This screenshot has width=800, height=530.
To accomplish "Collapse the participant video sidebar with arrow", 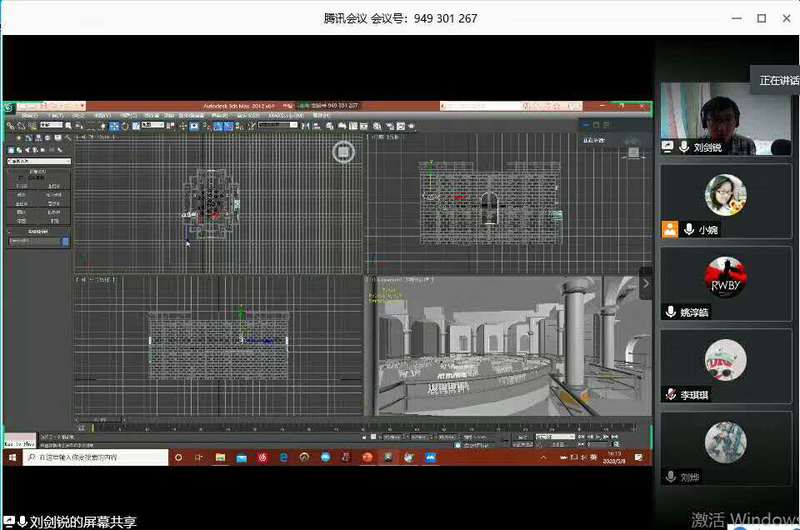I will click(646, 283).
